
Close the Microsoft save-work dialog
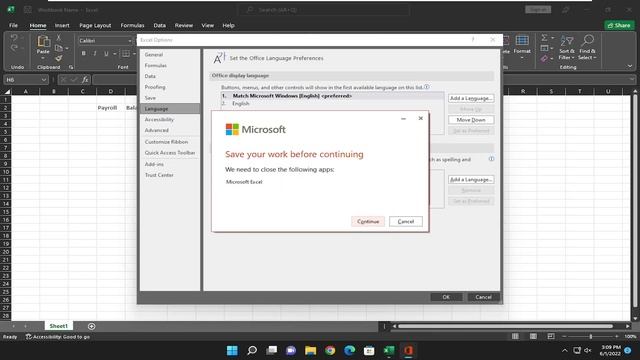420,118
